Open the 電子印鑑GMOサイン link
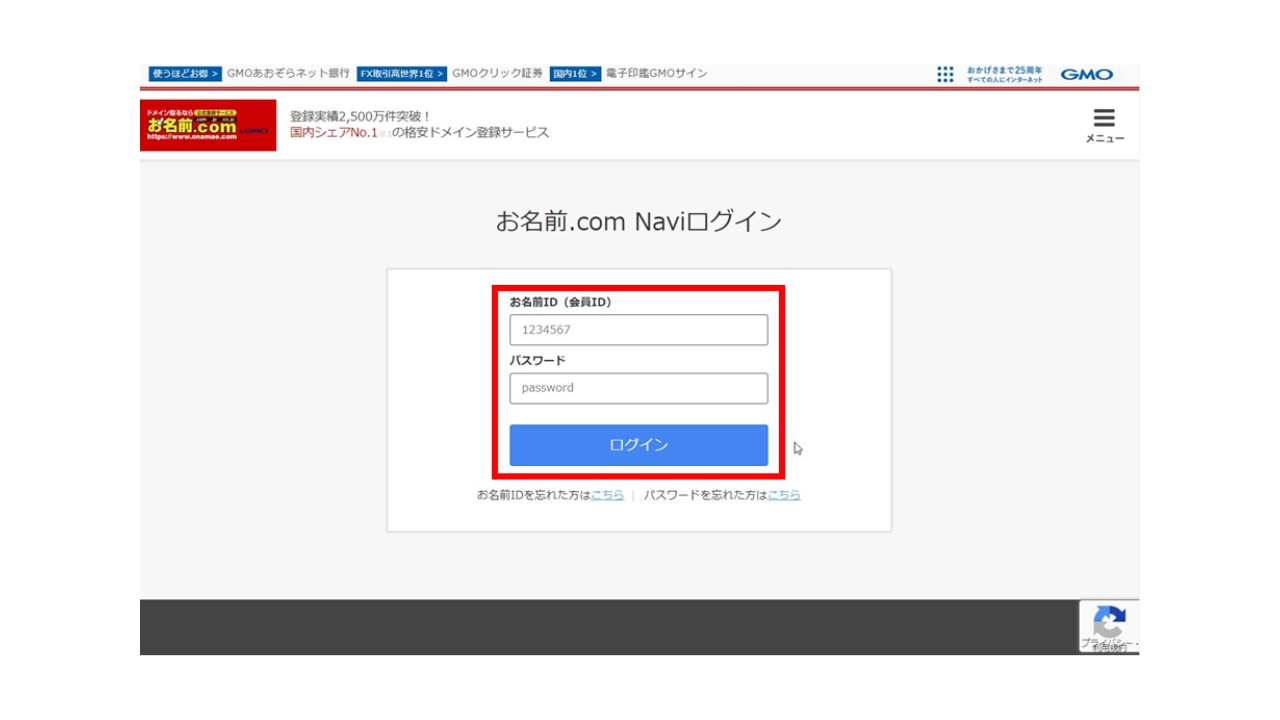This screenshot has width=1280, height=720. tap(656, 73)
